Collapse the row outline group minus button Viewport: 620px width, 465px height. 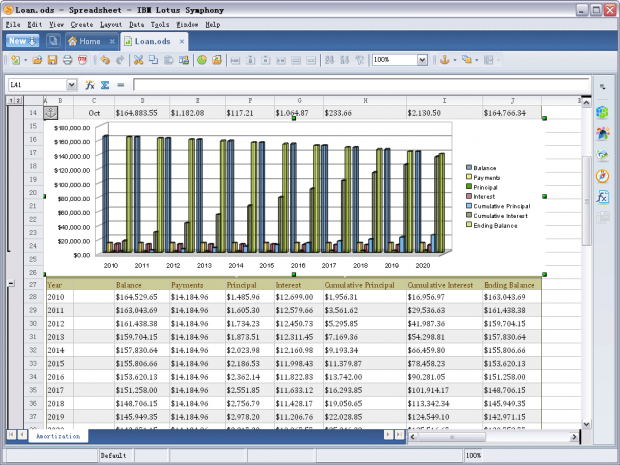pos(11,284)
